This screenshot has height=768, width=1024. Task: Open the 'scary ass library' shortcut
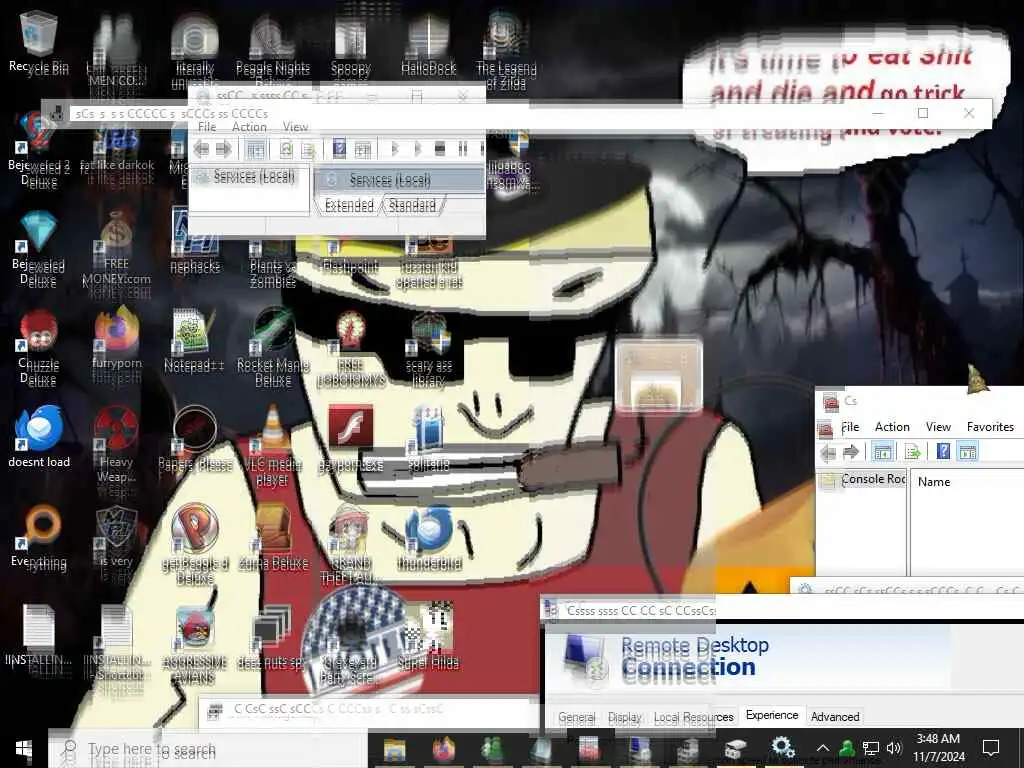click(x=428, y=349)
